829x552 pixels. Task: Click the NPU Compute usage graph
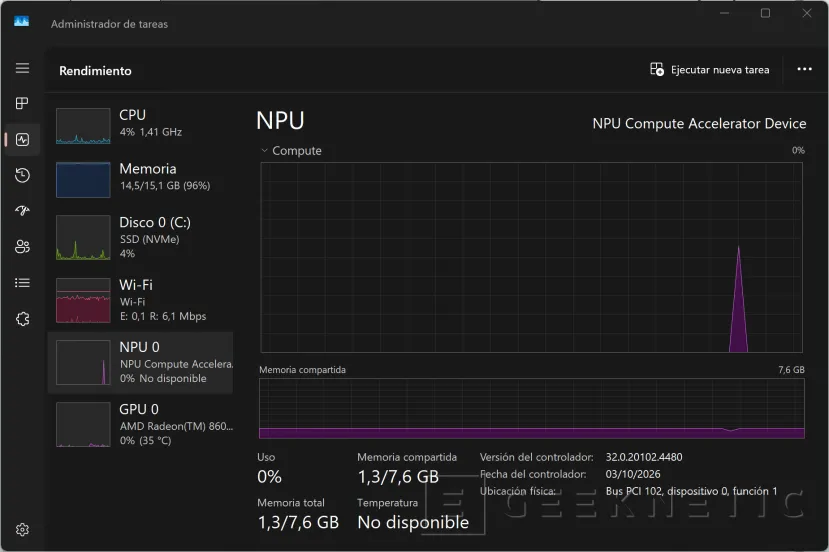tap(531, 257)
